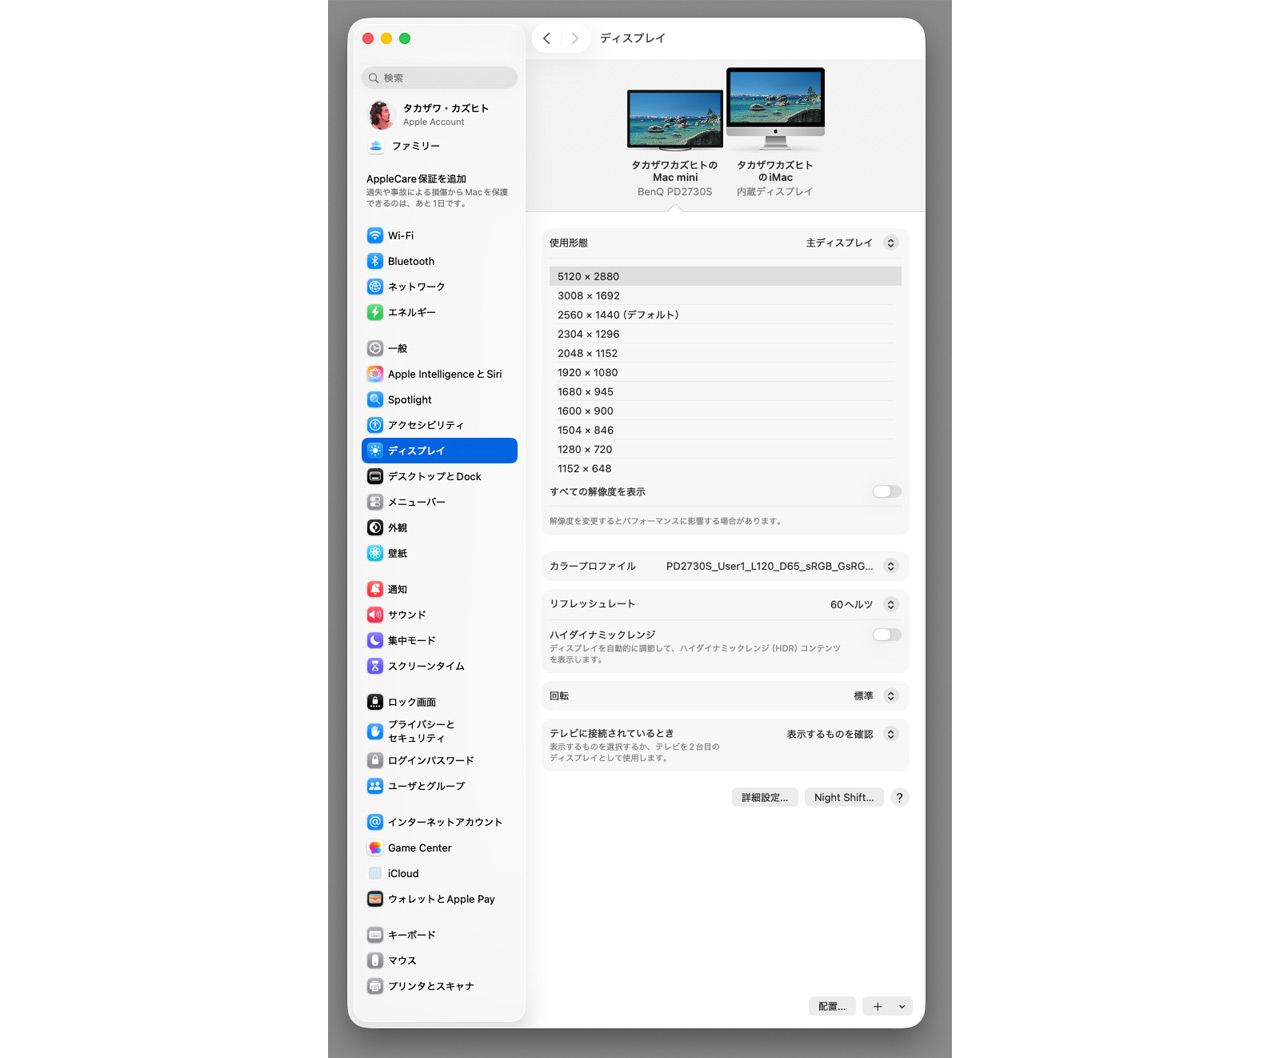Click the デスクトップとDock icon
This screenshot has height=1058, width=1280.
click(x=375, y=476)
